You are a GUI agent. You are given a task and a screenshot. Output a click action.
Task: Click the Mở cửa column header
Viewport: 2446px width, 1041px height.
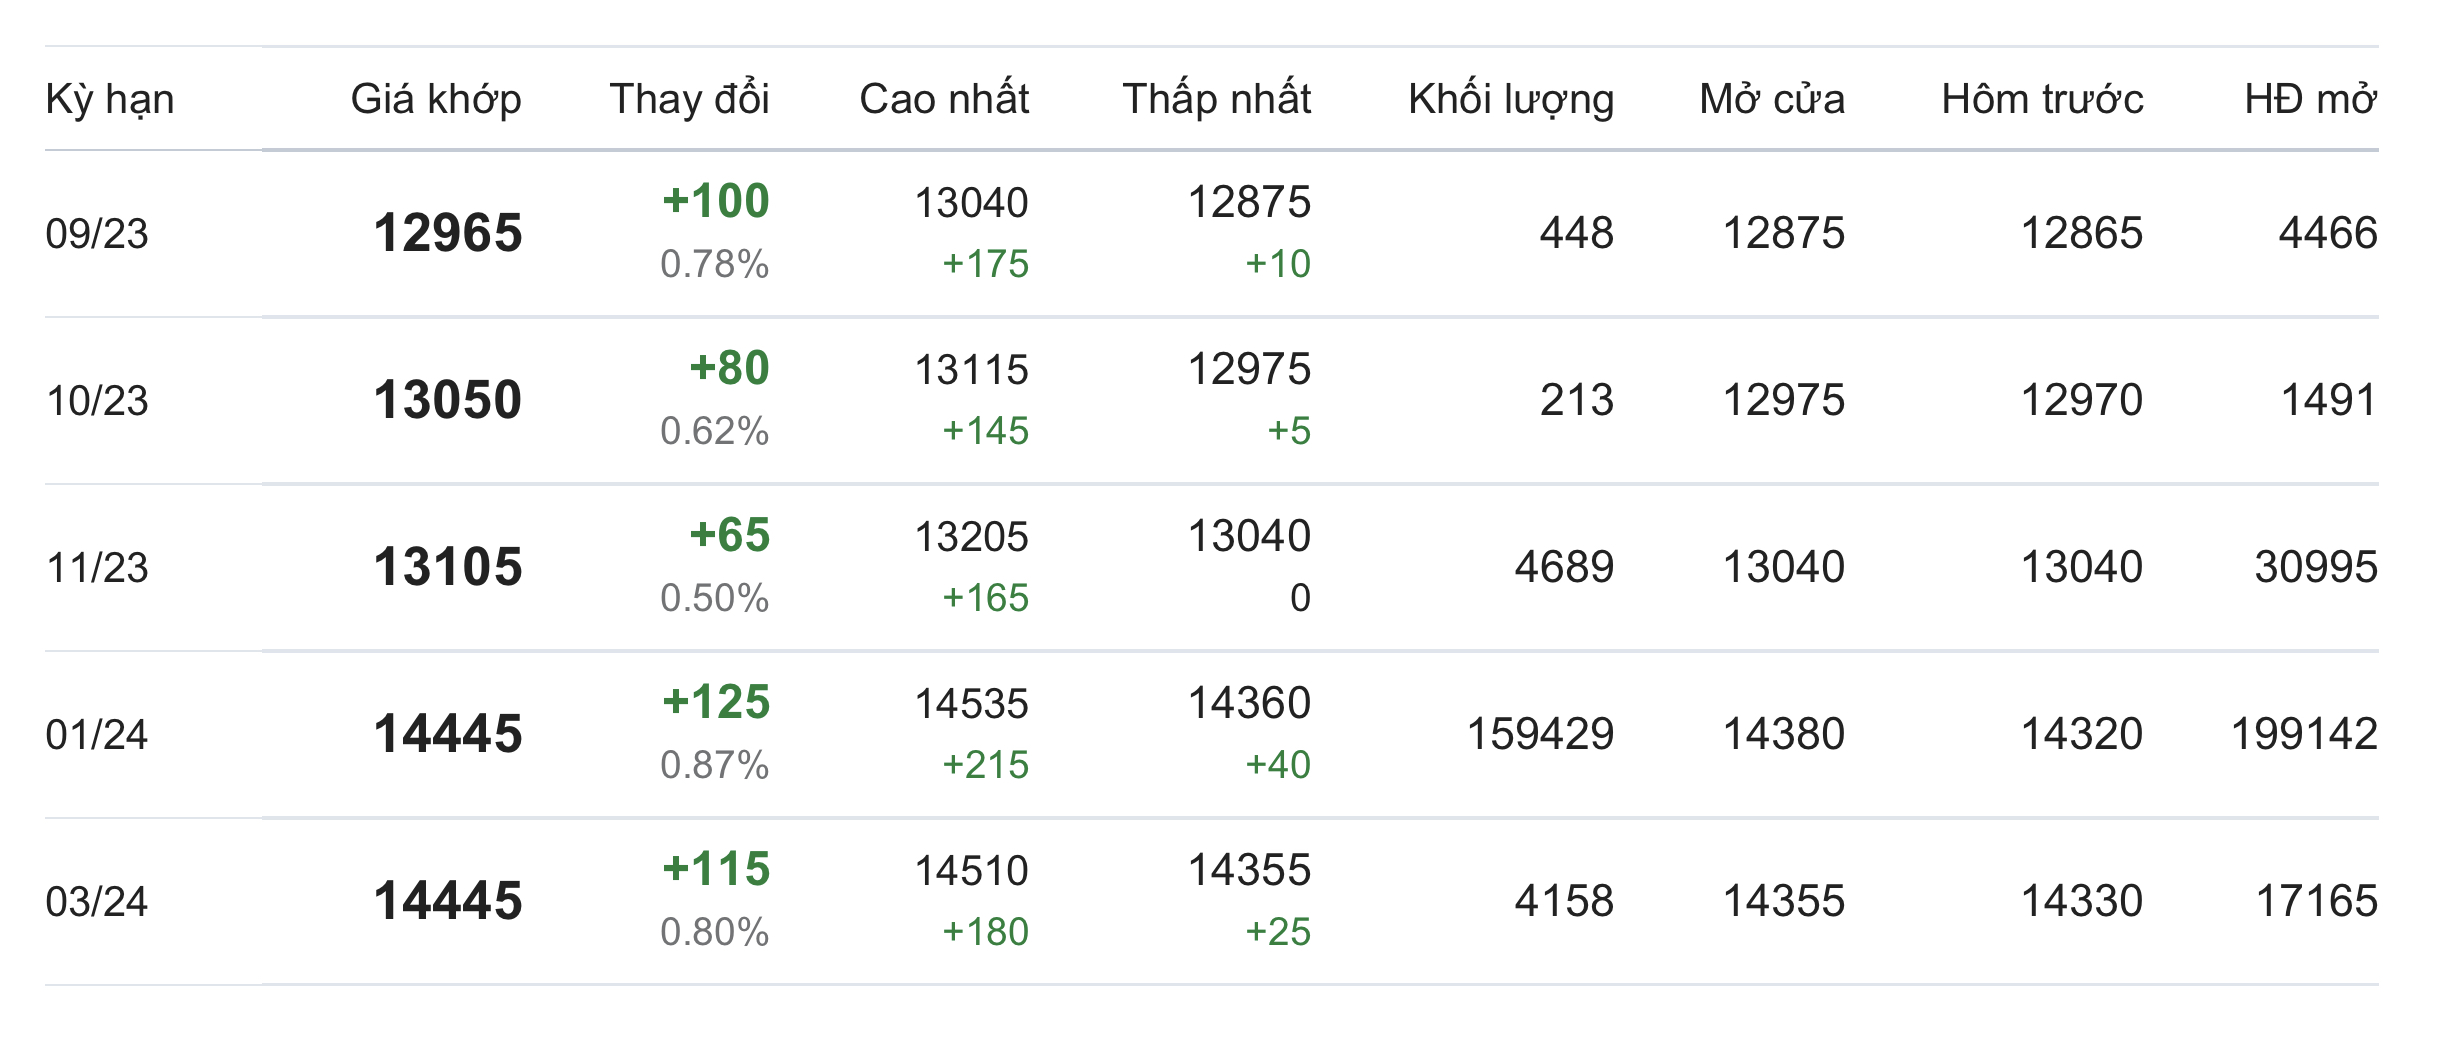click(1772, 99)
